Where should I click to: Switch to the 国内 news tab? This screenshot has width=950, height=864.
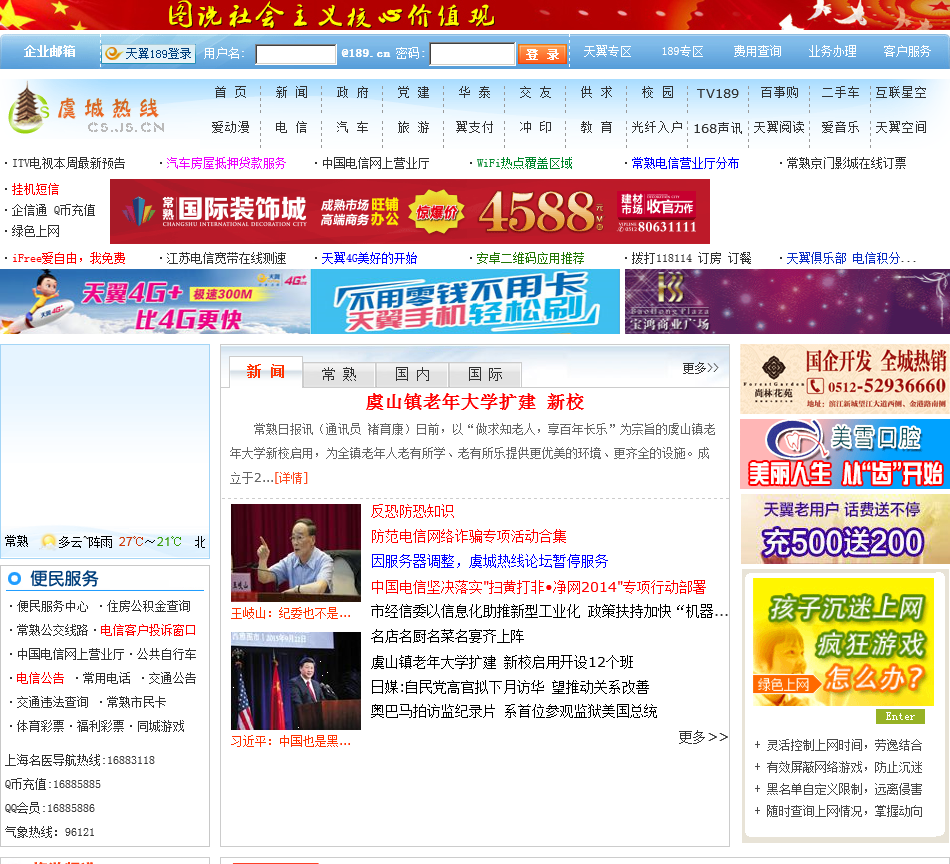(x=413, y=374)
